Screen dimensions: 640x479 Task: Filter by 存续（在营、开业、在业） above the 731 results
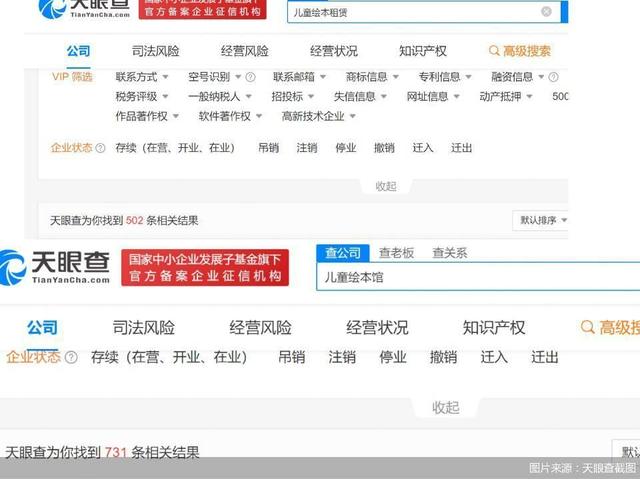[x=168, y=357]
